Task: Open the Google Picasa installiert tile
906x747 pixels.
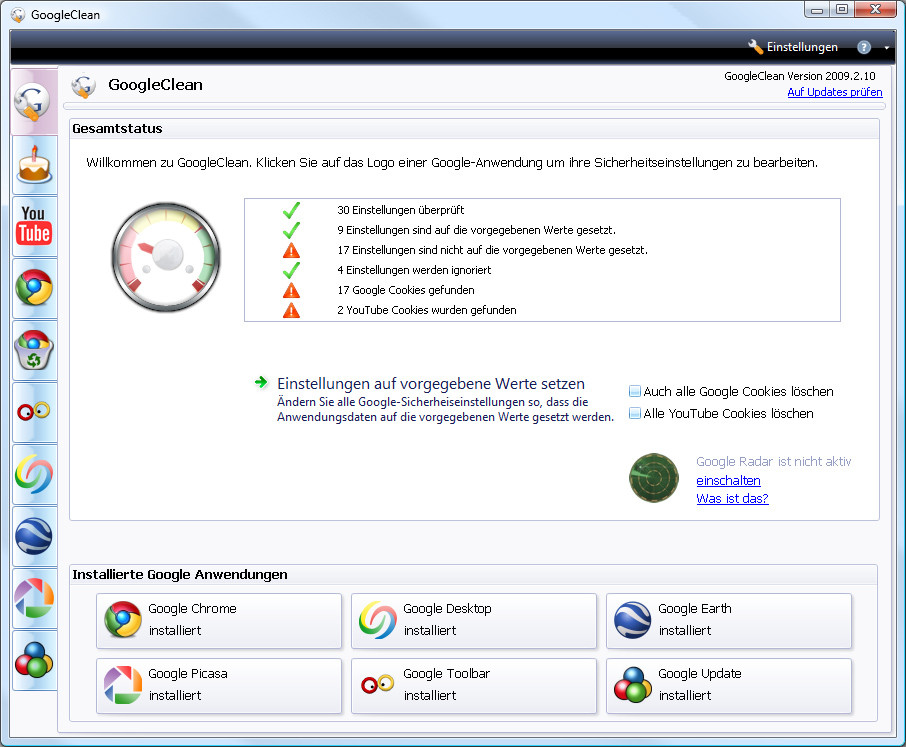Action: [x=219, y=686]
